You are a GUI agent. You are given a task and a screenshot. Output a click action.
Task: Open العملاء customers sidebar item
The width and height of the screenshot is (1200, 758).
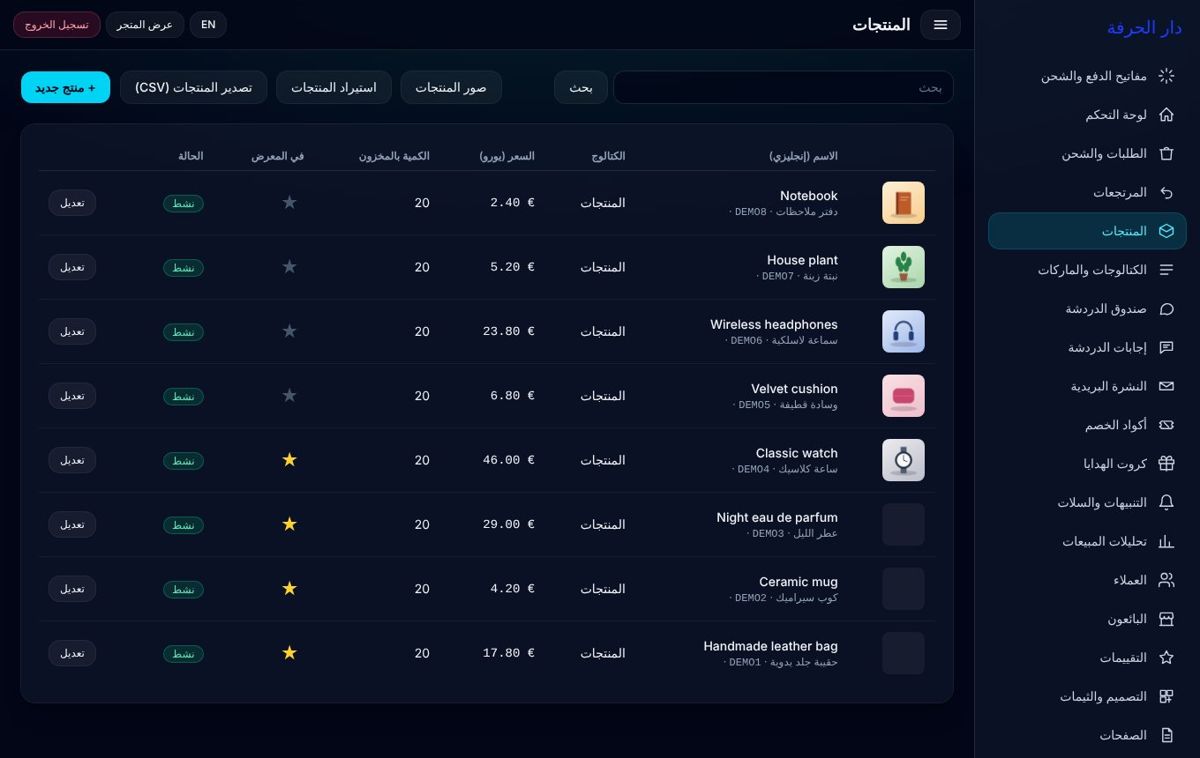(x=1087, y=580)
